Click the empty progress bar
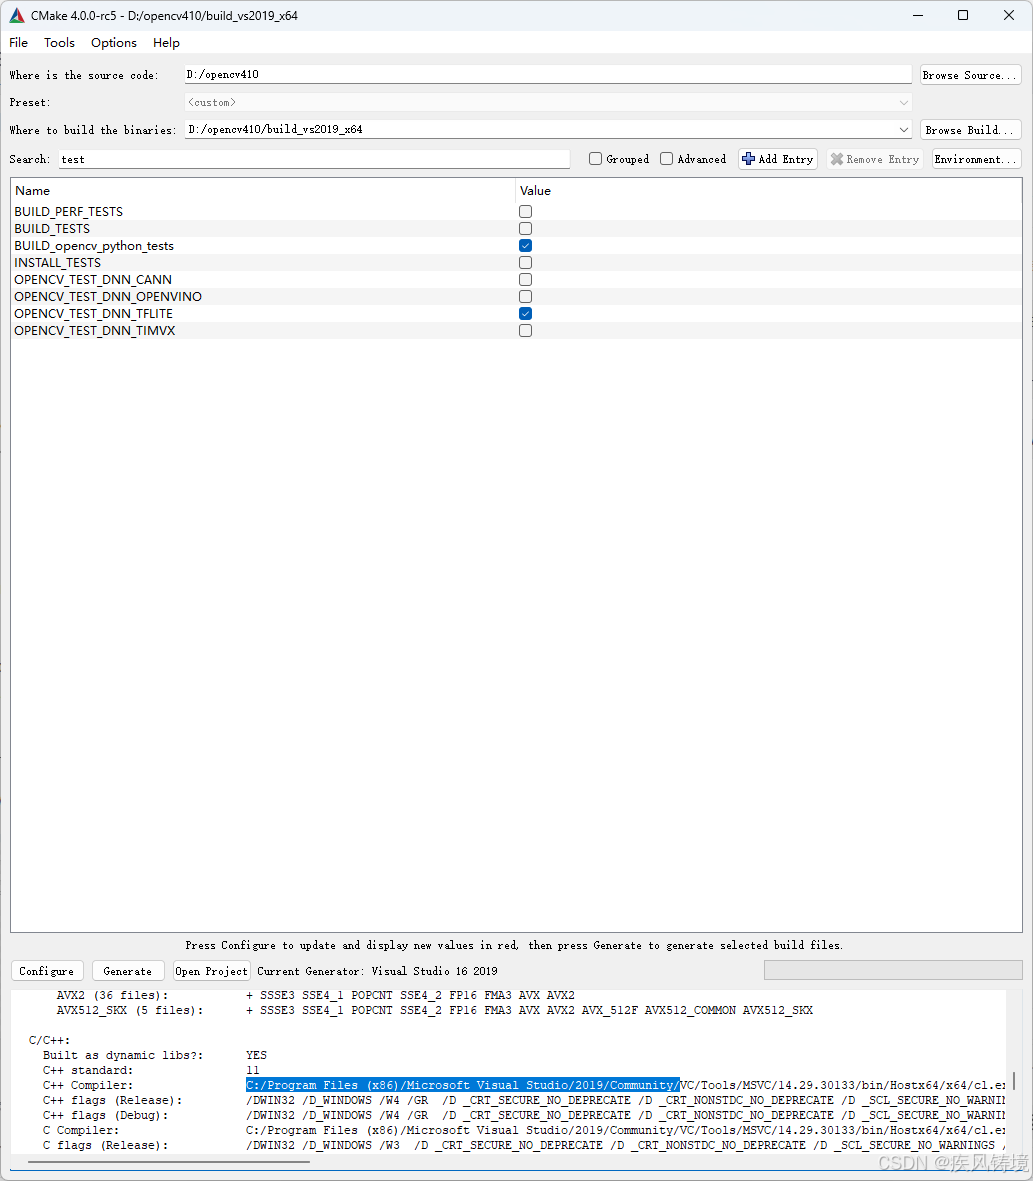1033x1181 pixels. (x=892, y=970)
